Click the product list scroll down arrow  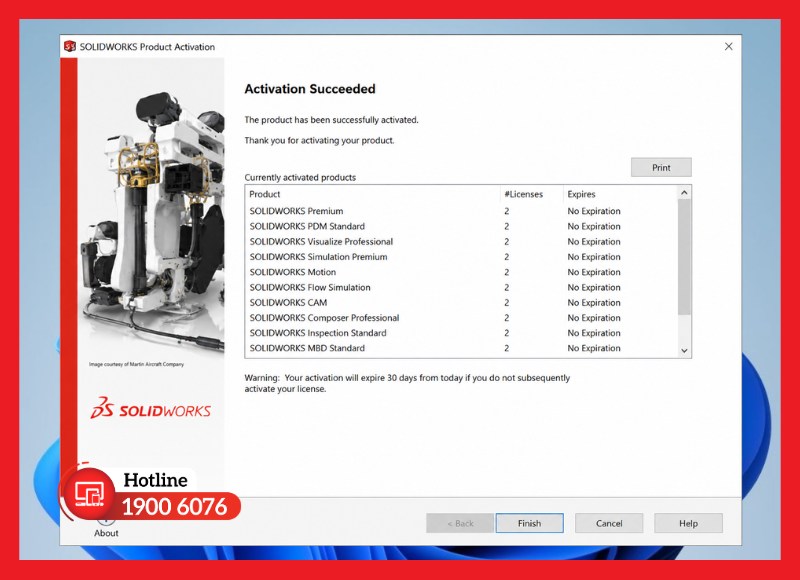(x=684, y=350)
